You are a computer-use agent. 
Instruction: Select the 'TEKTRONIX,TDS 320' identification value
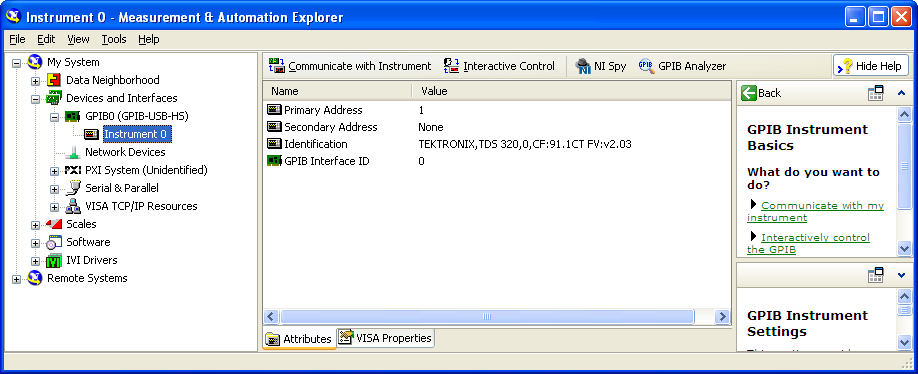click(525, 144)
